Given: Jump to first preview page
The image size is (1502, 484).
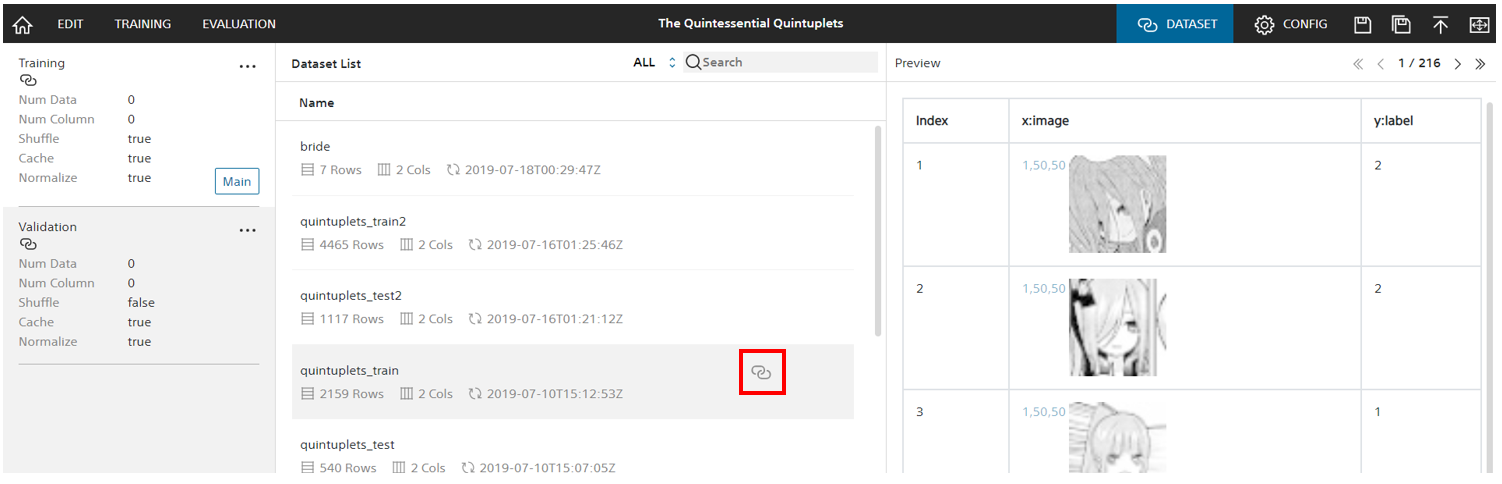Looking at the screenshot, I should point(1358,64).
